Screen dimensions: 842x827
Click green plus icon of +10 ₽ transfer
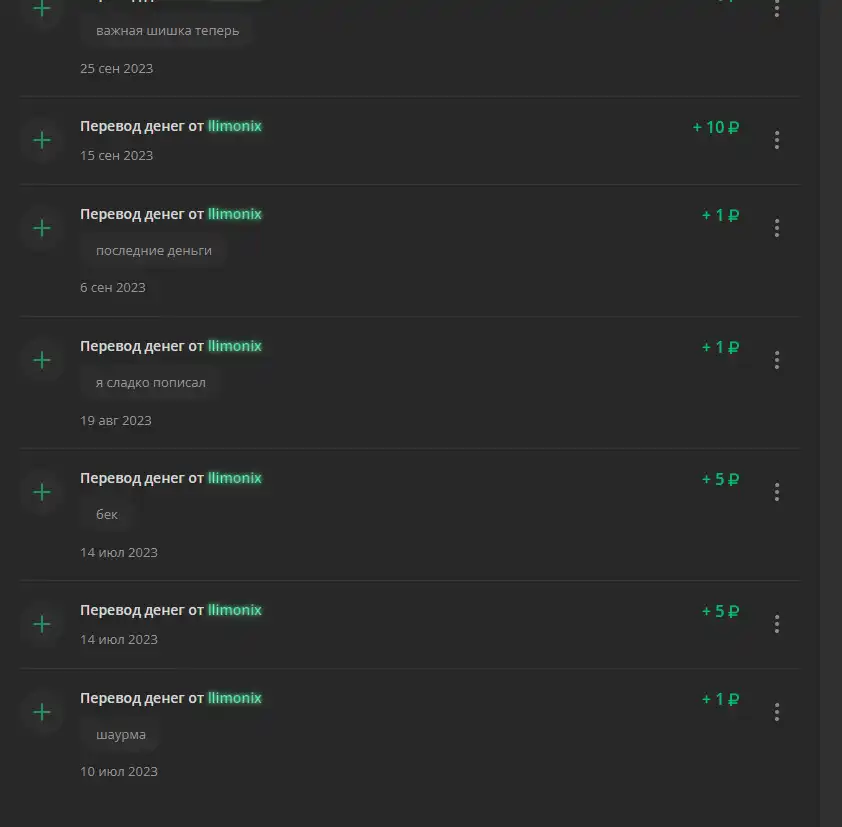[42, 140]
